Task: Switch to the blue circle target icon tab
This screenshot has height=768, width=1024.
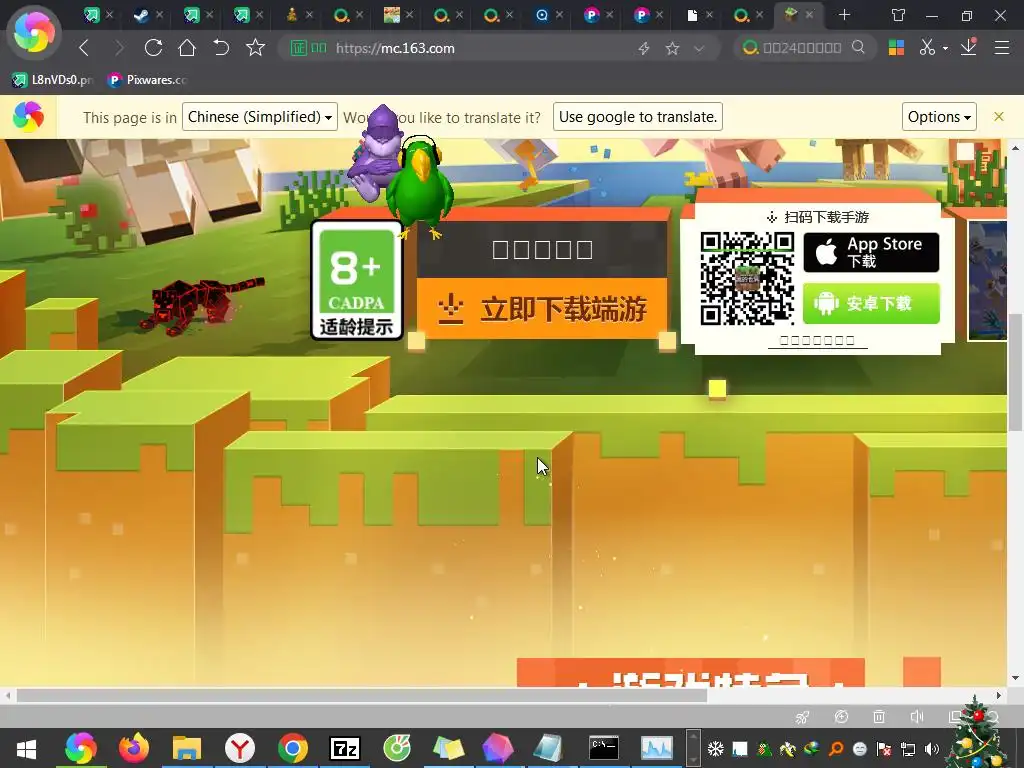Action: (x=541, y=15)
